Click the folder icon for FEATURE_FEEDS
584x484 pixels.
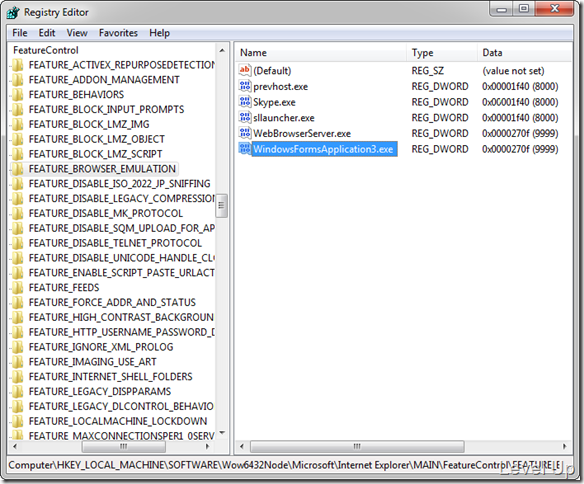point(17,288)
